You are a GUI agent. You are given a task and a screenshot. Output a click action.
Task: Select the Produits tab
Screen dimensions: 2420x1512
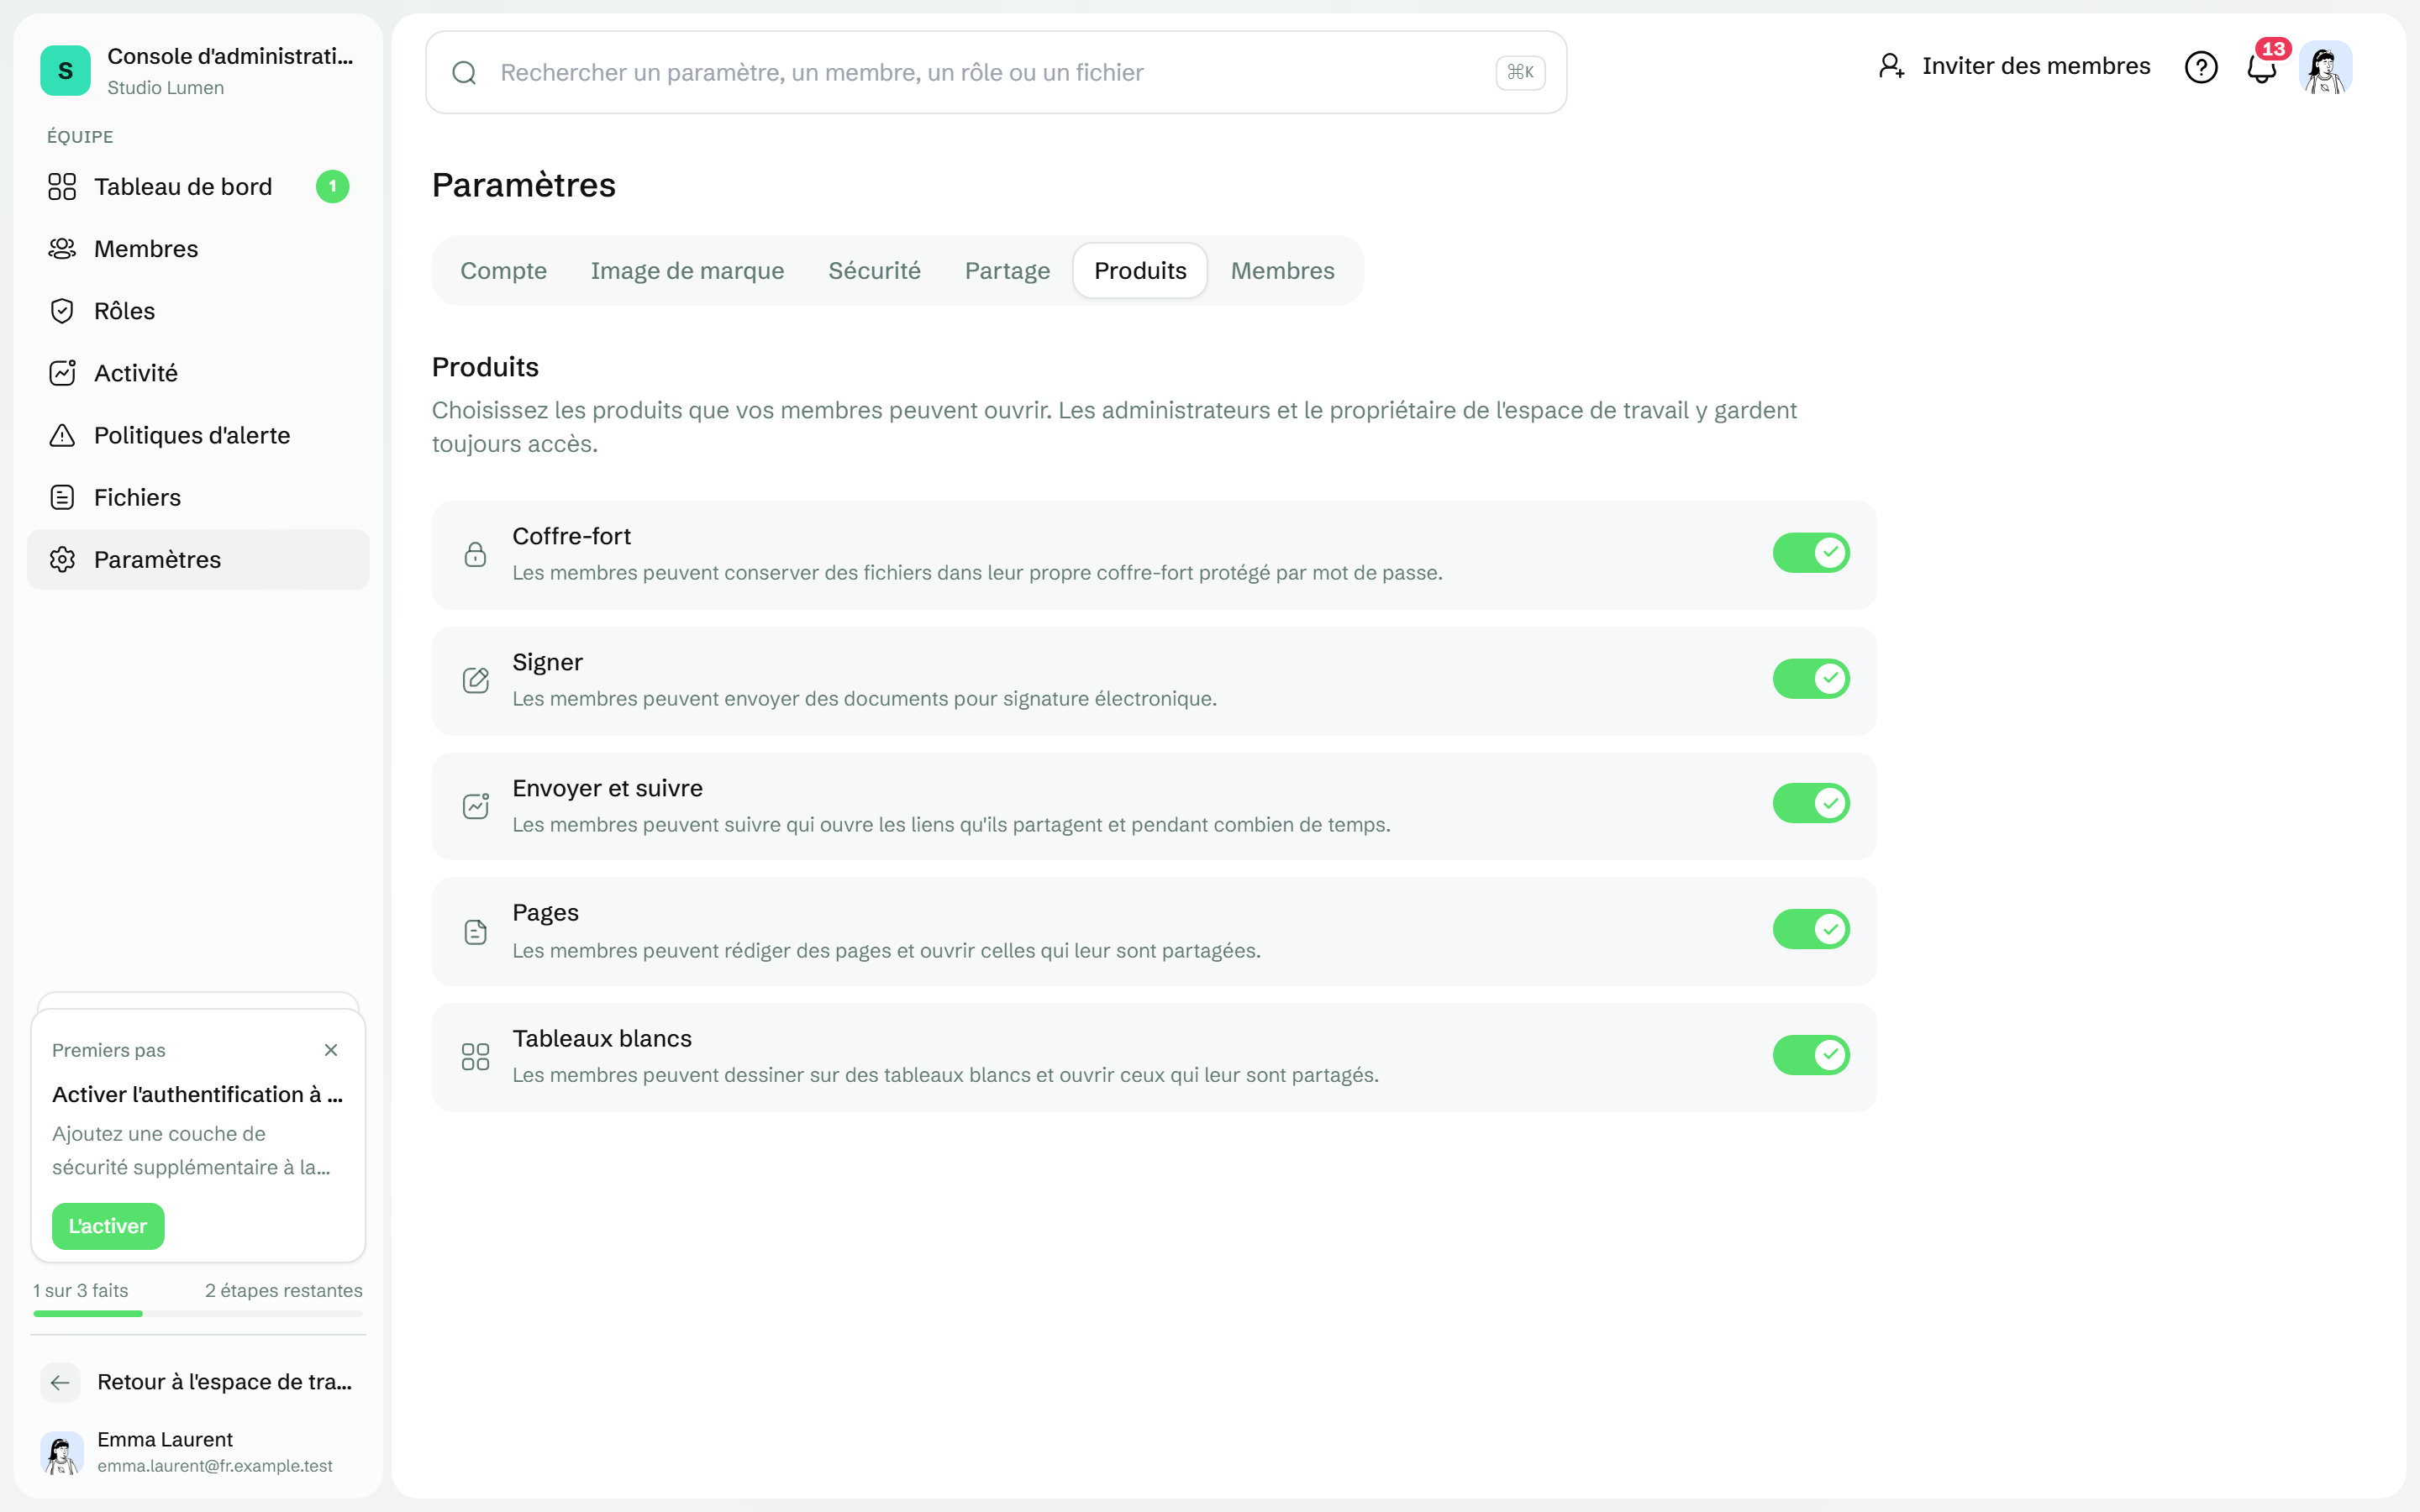point(1140,271)
